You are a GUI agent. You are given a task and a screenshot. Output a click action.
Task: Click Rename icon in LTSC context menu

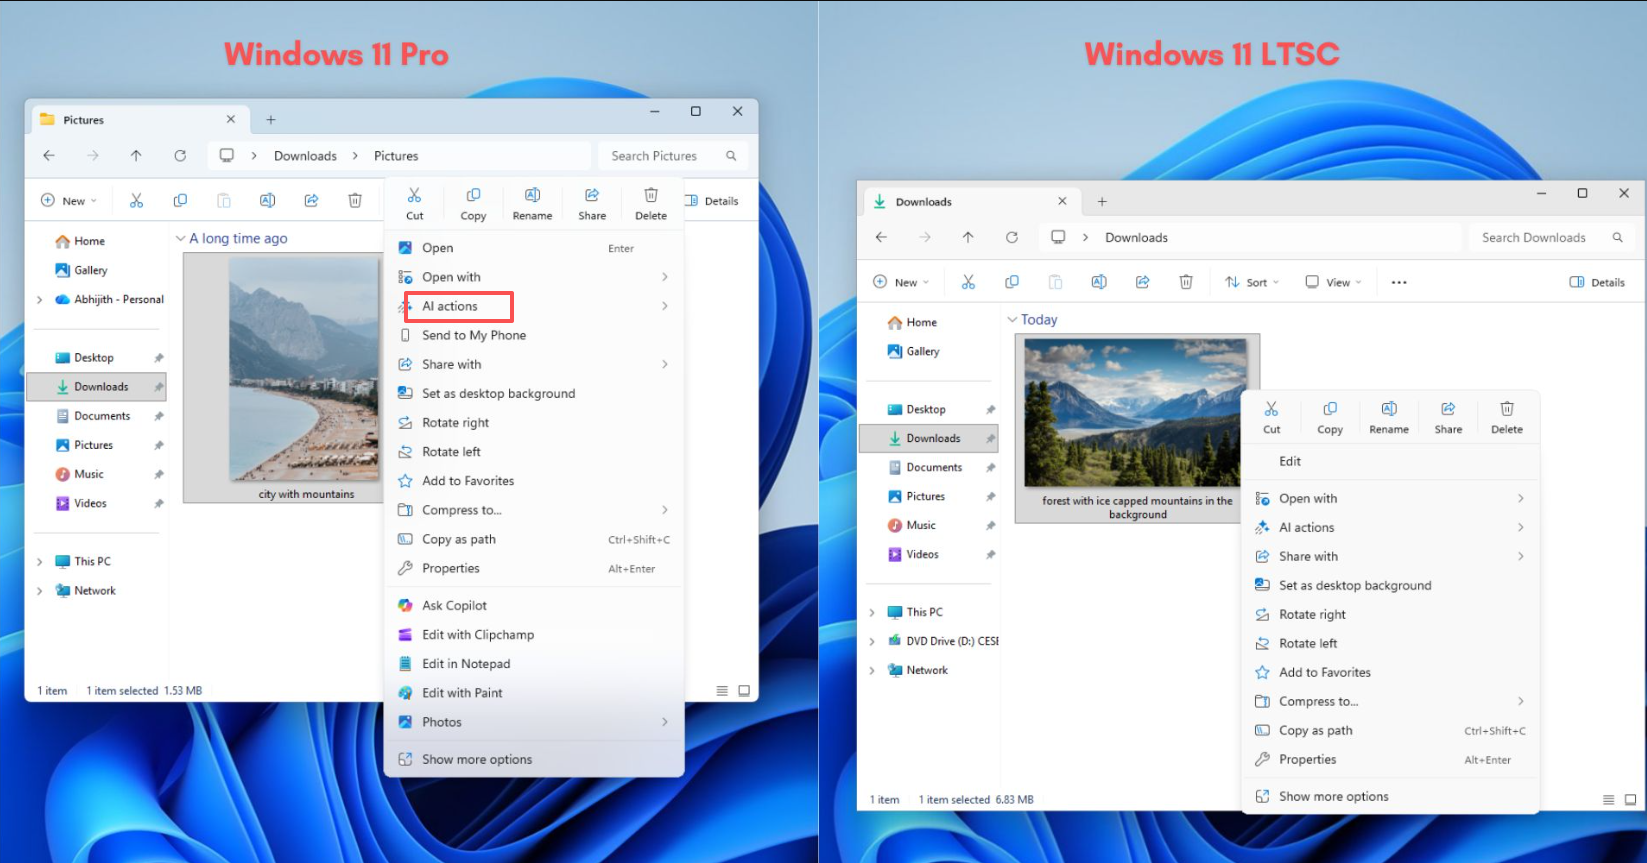point(1389,409)
